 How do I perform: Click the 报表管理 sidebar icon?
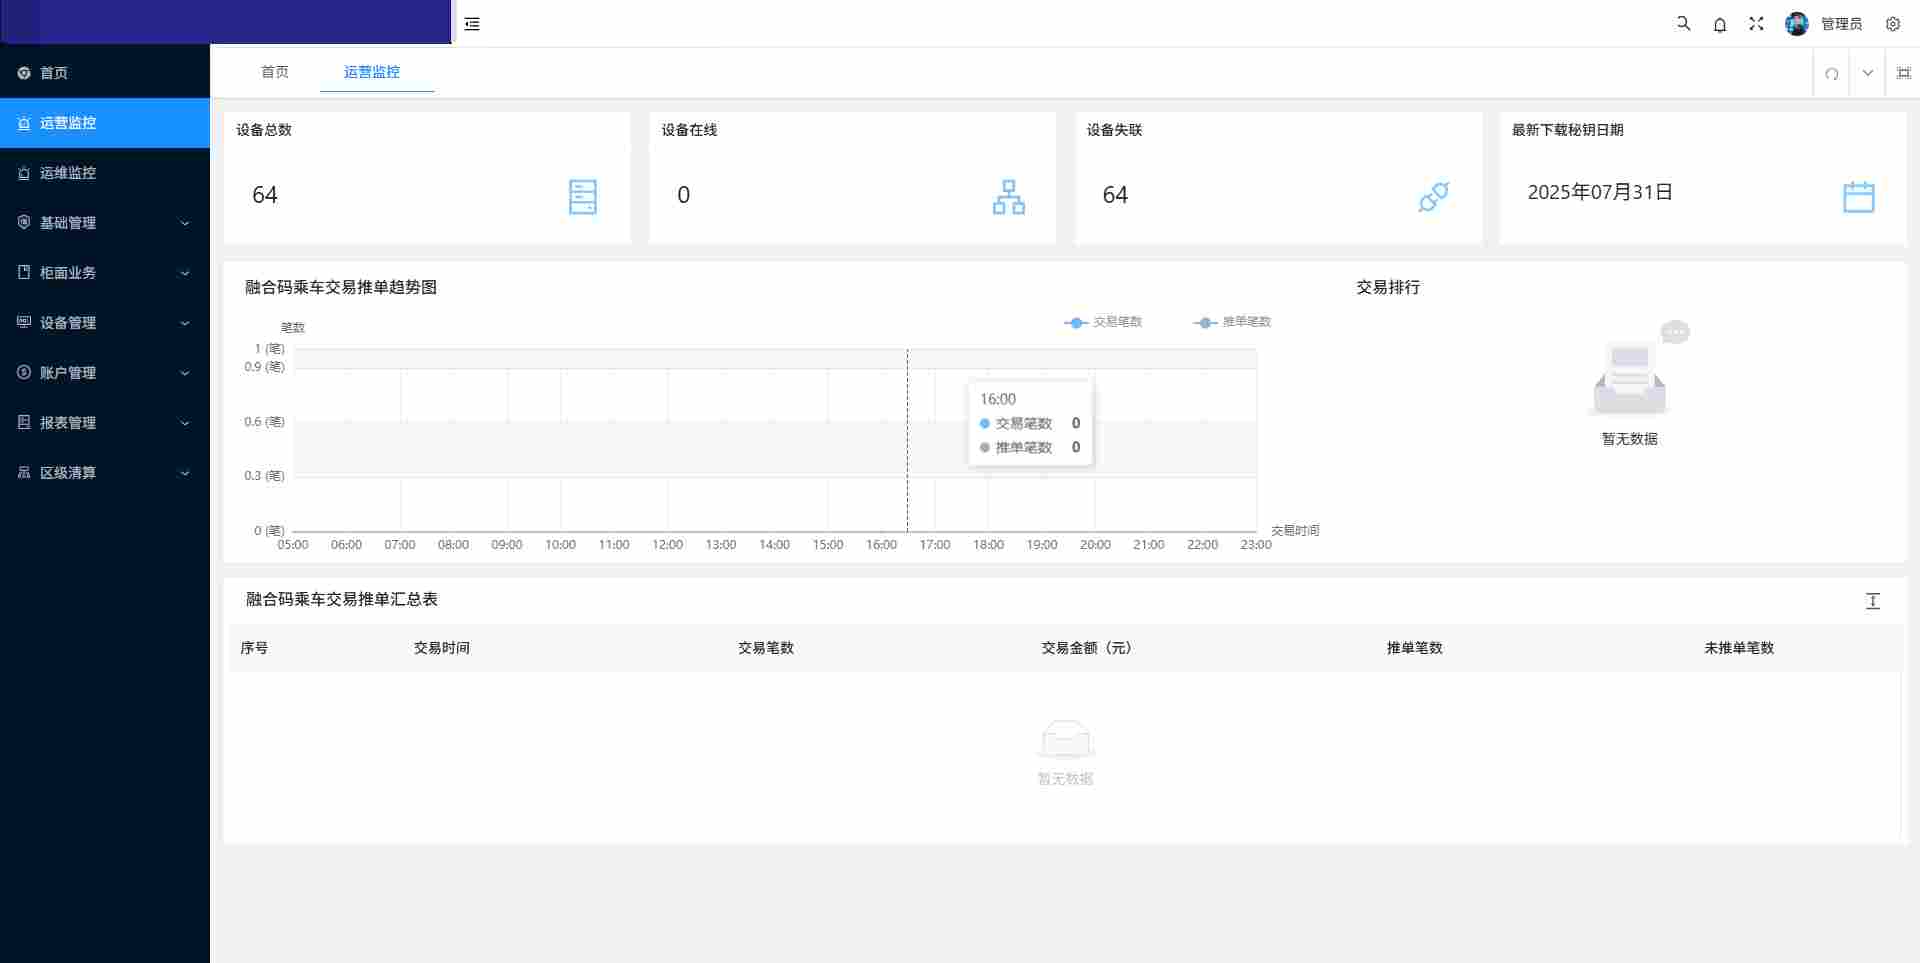tap(24, 422)
